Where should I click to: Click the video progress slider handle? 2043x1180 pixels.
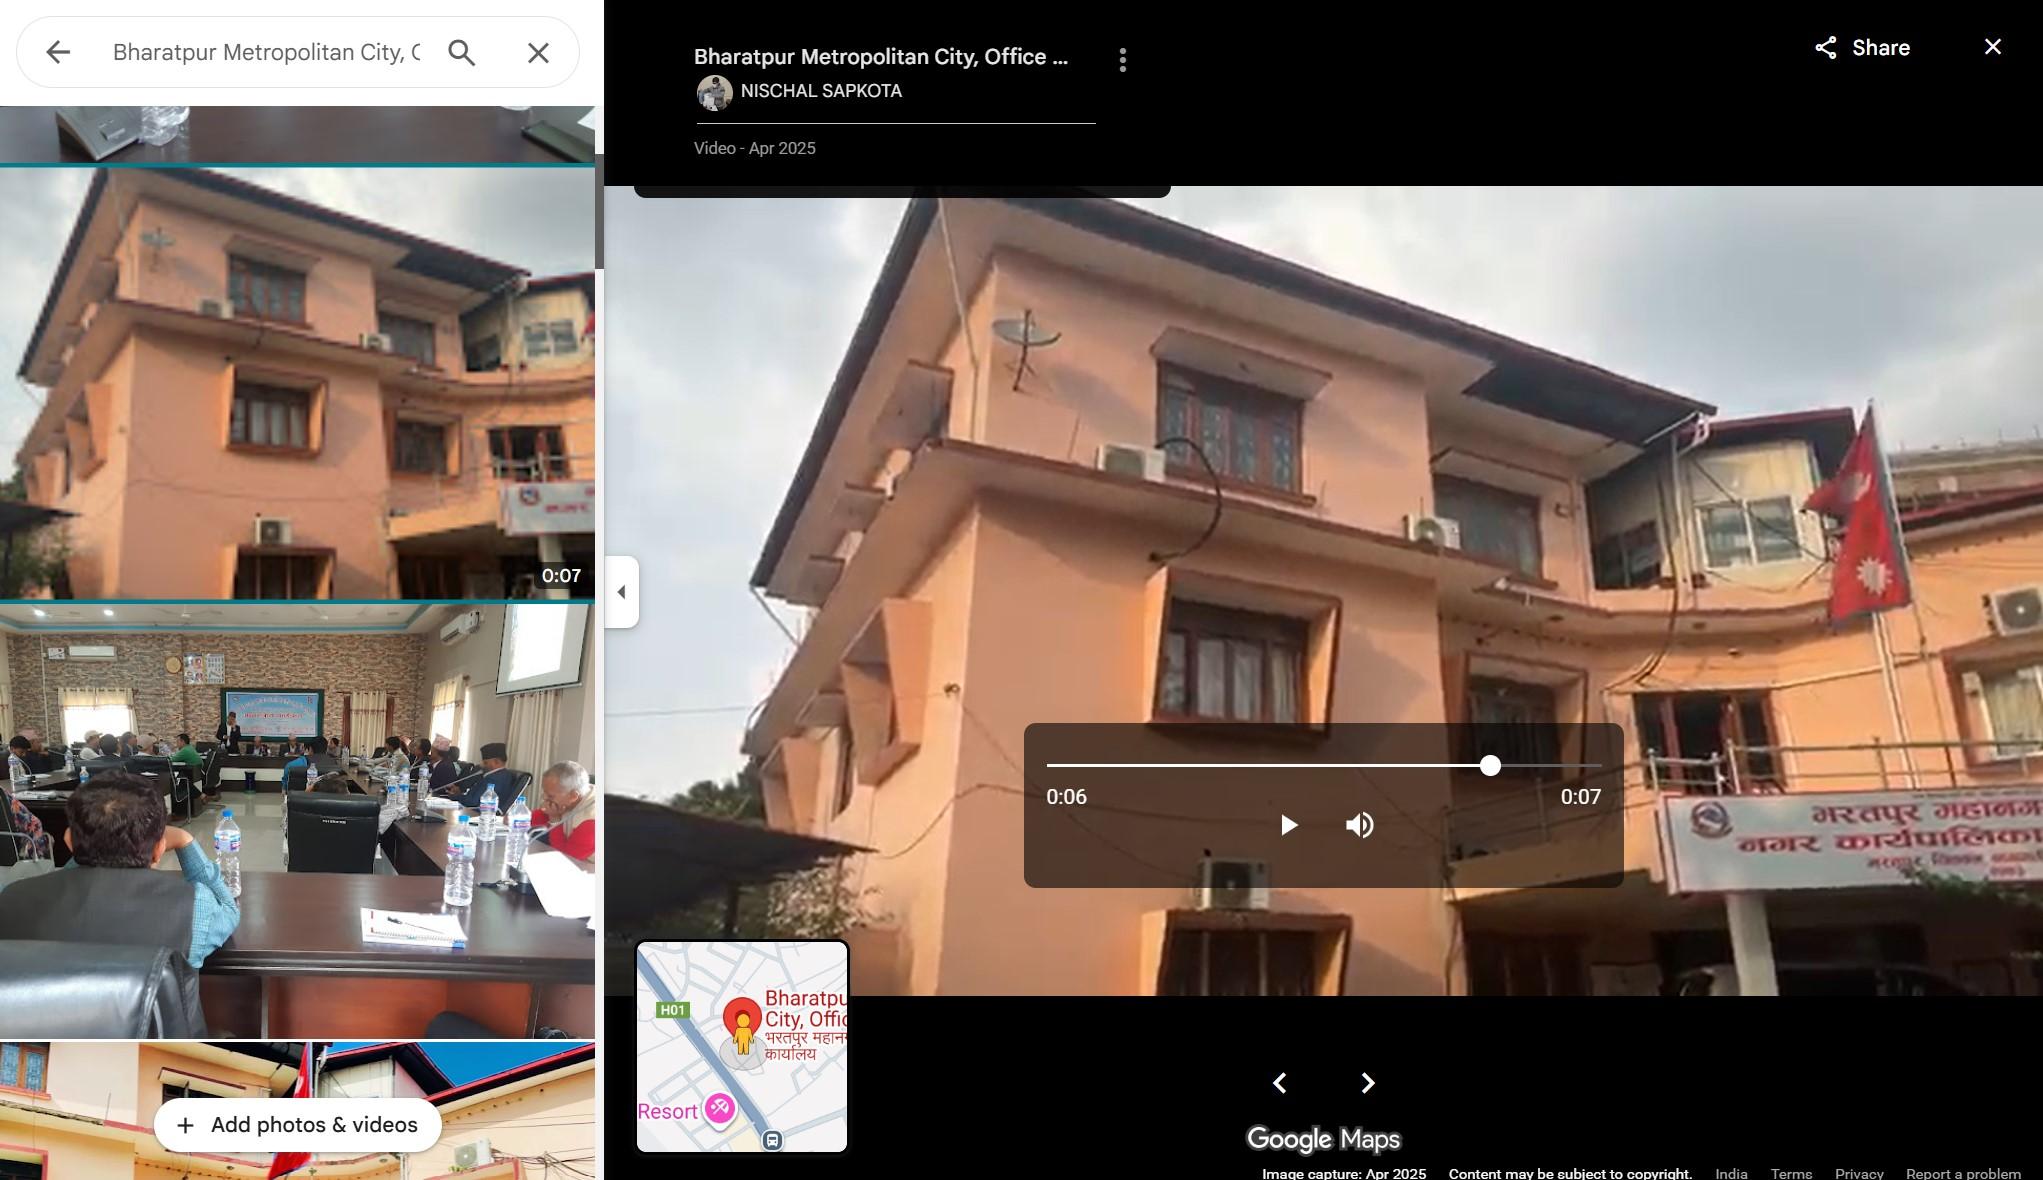point(1490,766)
